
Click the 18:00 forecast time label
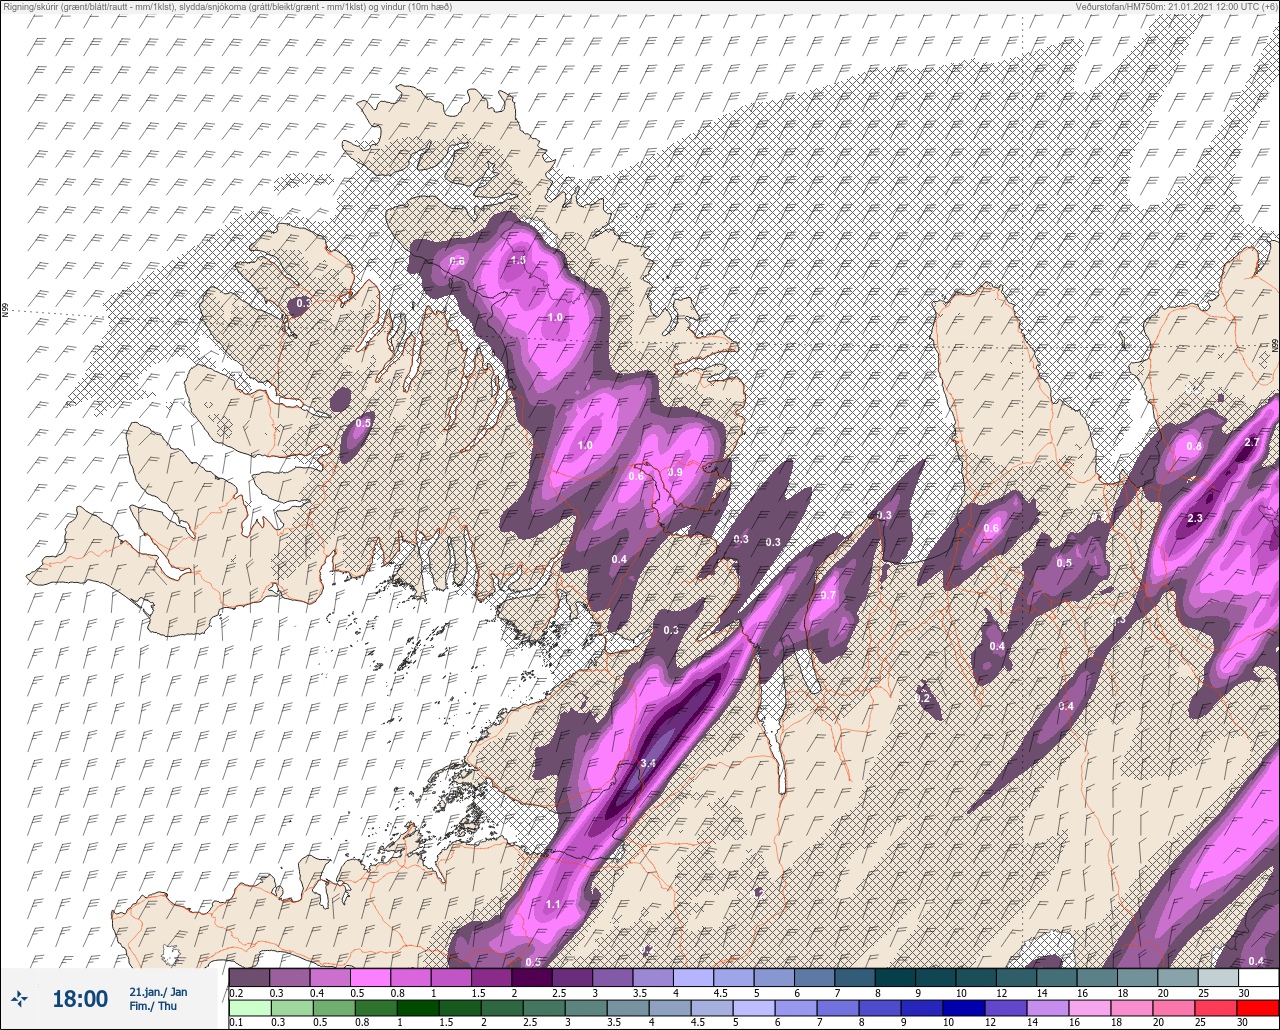click(x=80, y=999)
